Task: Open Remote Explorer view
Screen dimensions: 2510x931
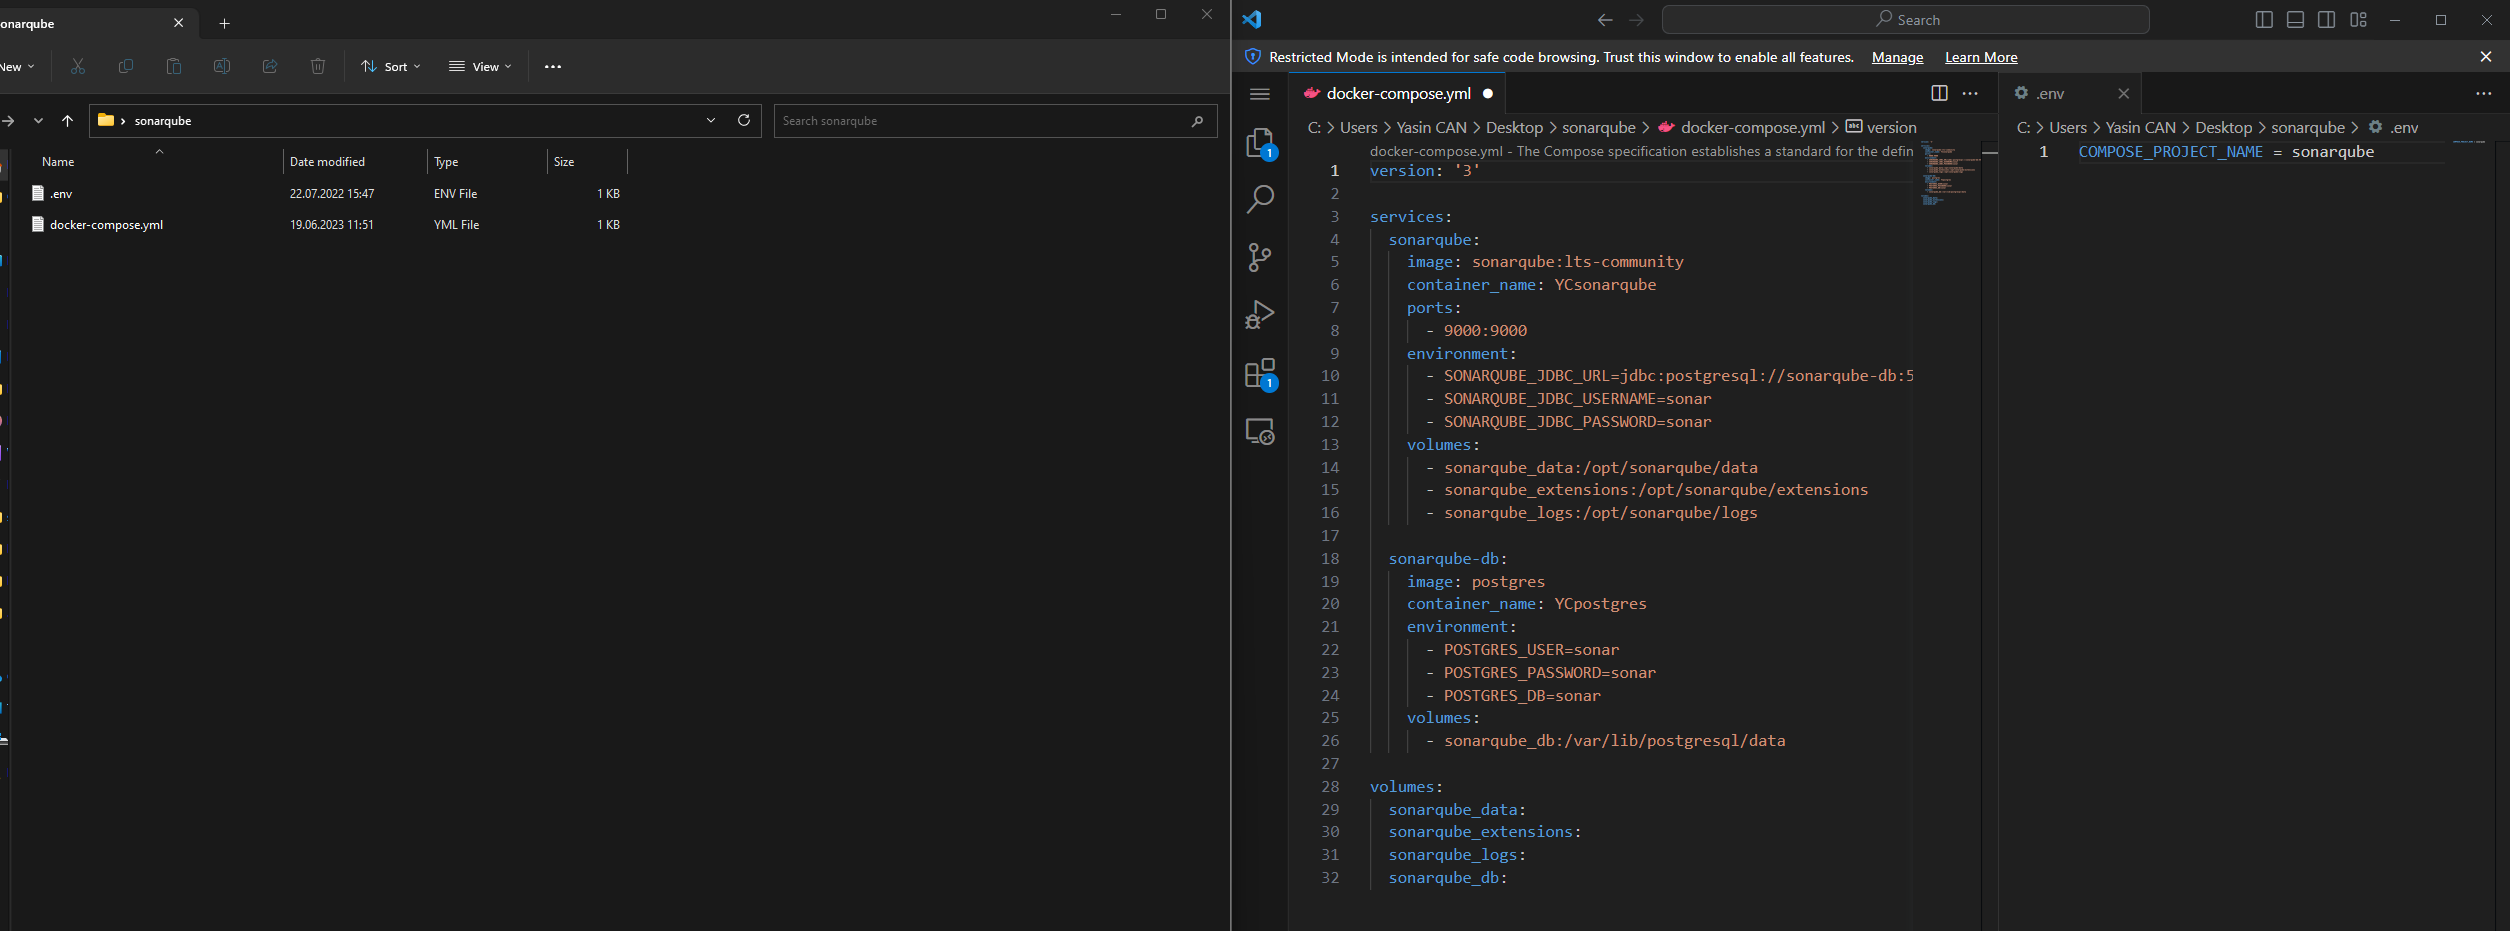Action: 1260,431
